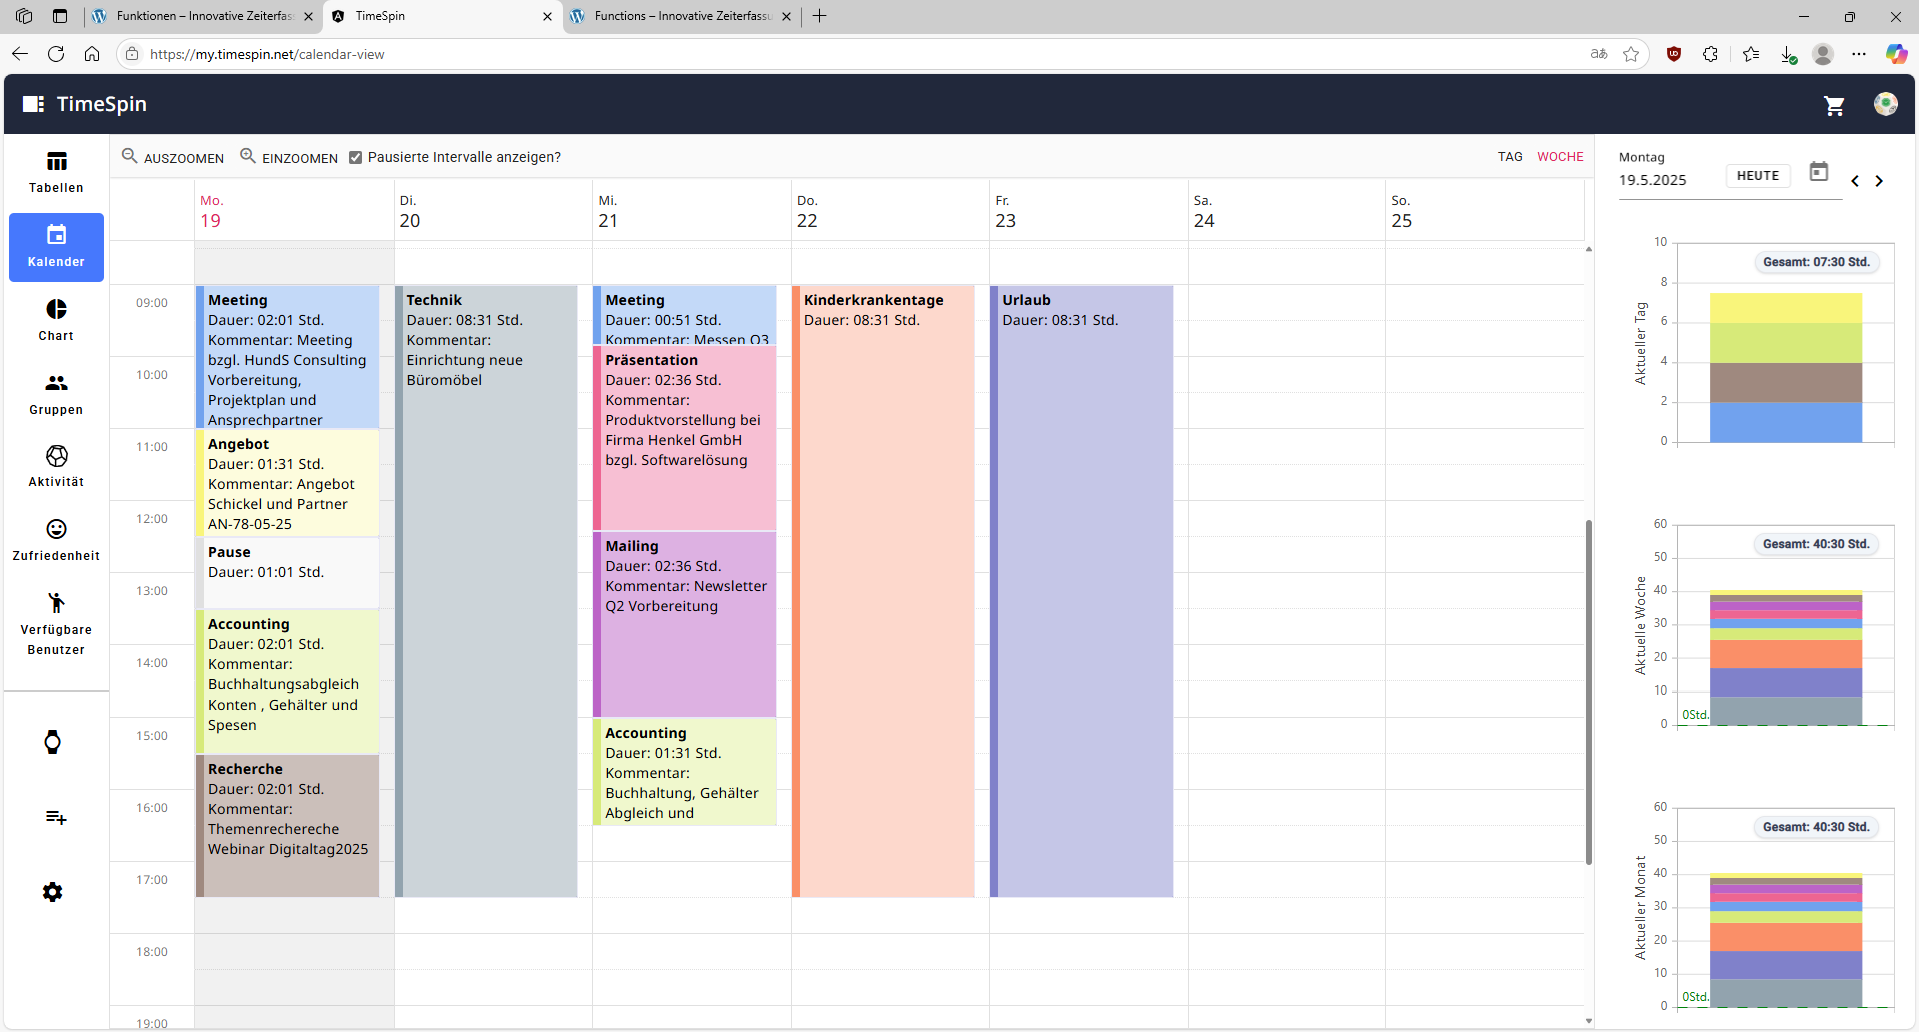
Task: Open the Technik entry on Tuesday
Action: pos(486,591)
